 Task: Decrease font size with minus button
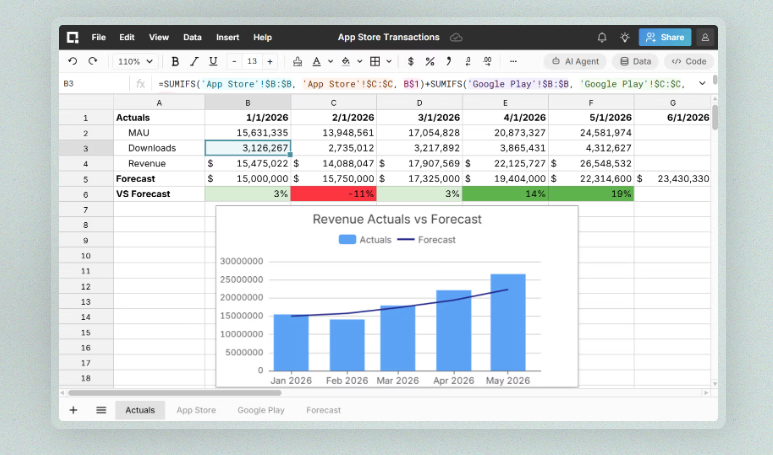pyautogui.click(x=234, y=62)
